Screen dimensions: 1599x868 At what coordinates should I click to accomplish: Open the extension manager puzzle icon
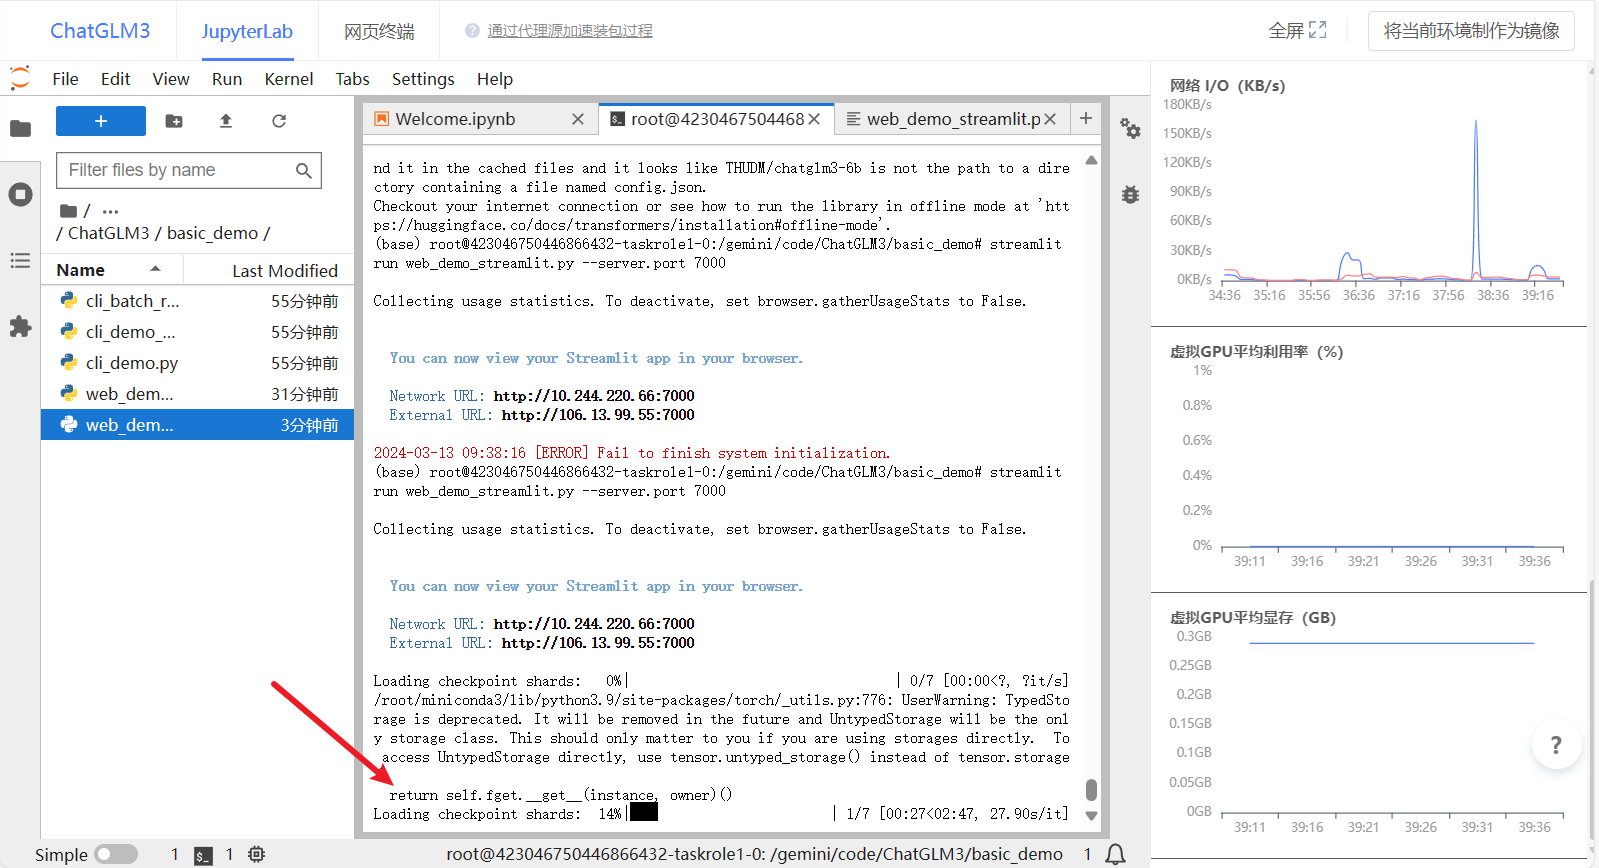click(20, 327)
